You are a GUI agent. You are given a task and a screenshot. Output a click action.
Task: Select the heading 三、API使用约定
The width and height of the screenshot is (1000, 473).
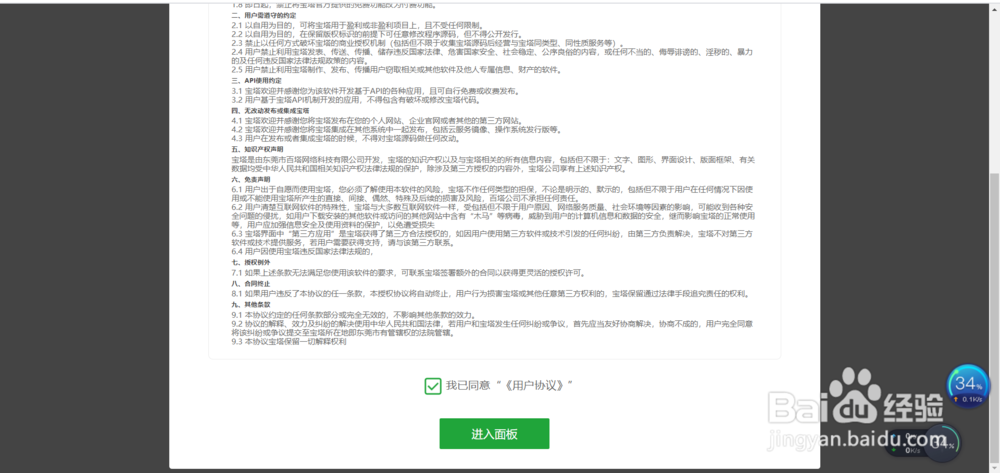click(x=255, y=81)
